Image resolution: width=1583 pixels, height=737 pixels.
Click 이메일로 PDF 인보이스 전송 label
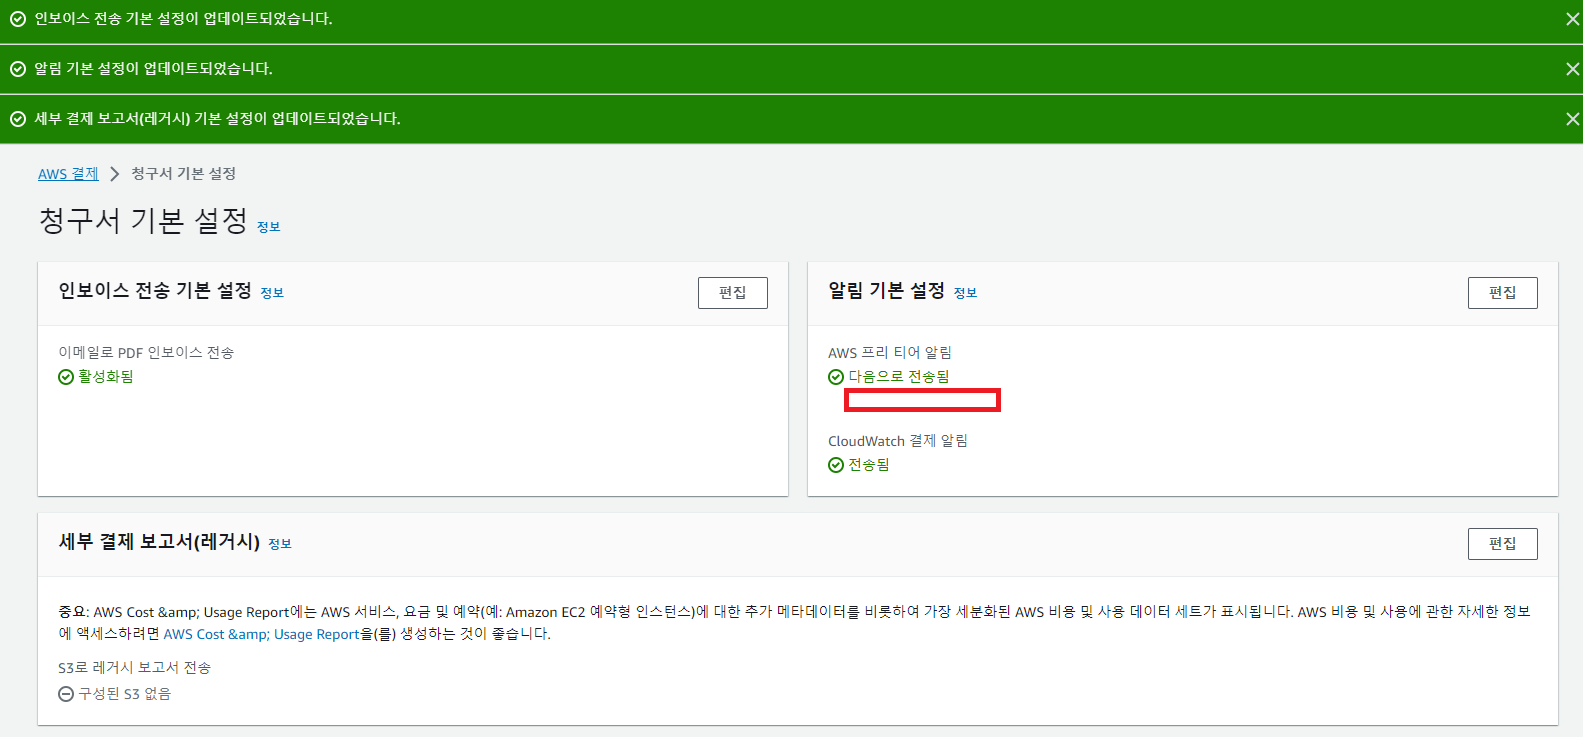pyautogui.click(x=146, y=353)
